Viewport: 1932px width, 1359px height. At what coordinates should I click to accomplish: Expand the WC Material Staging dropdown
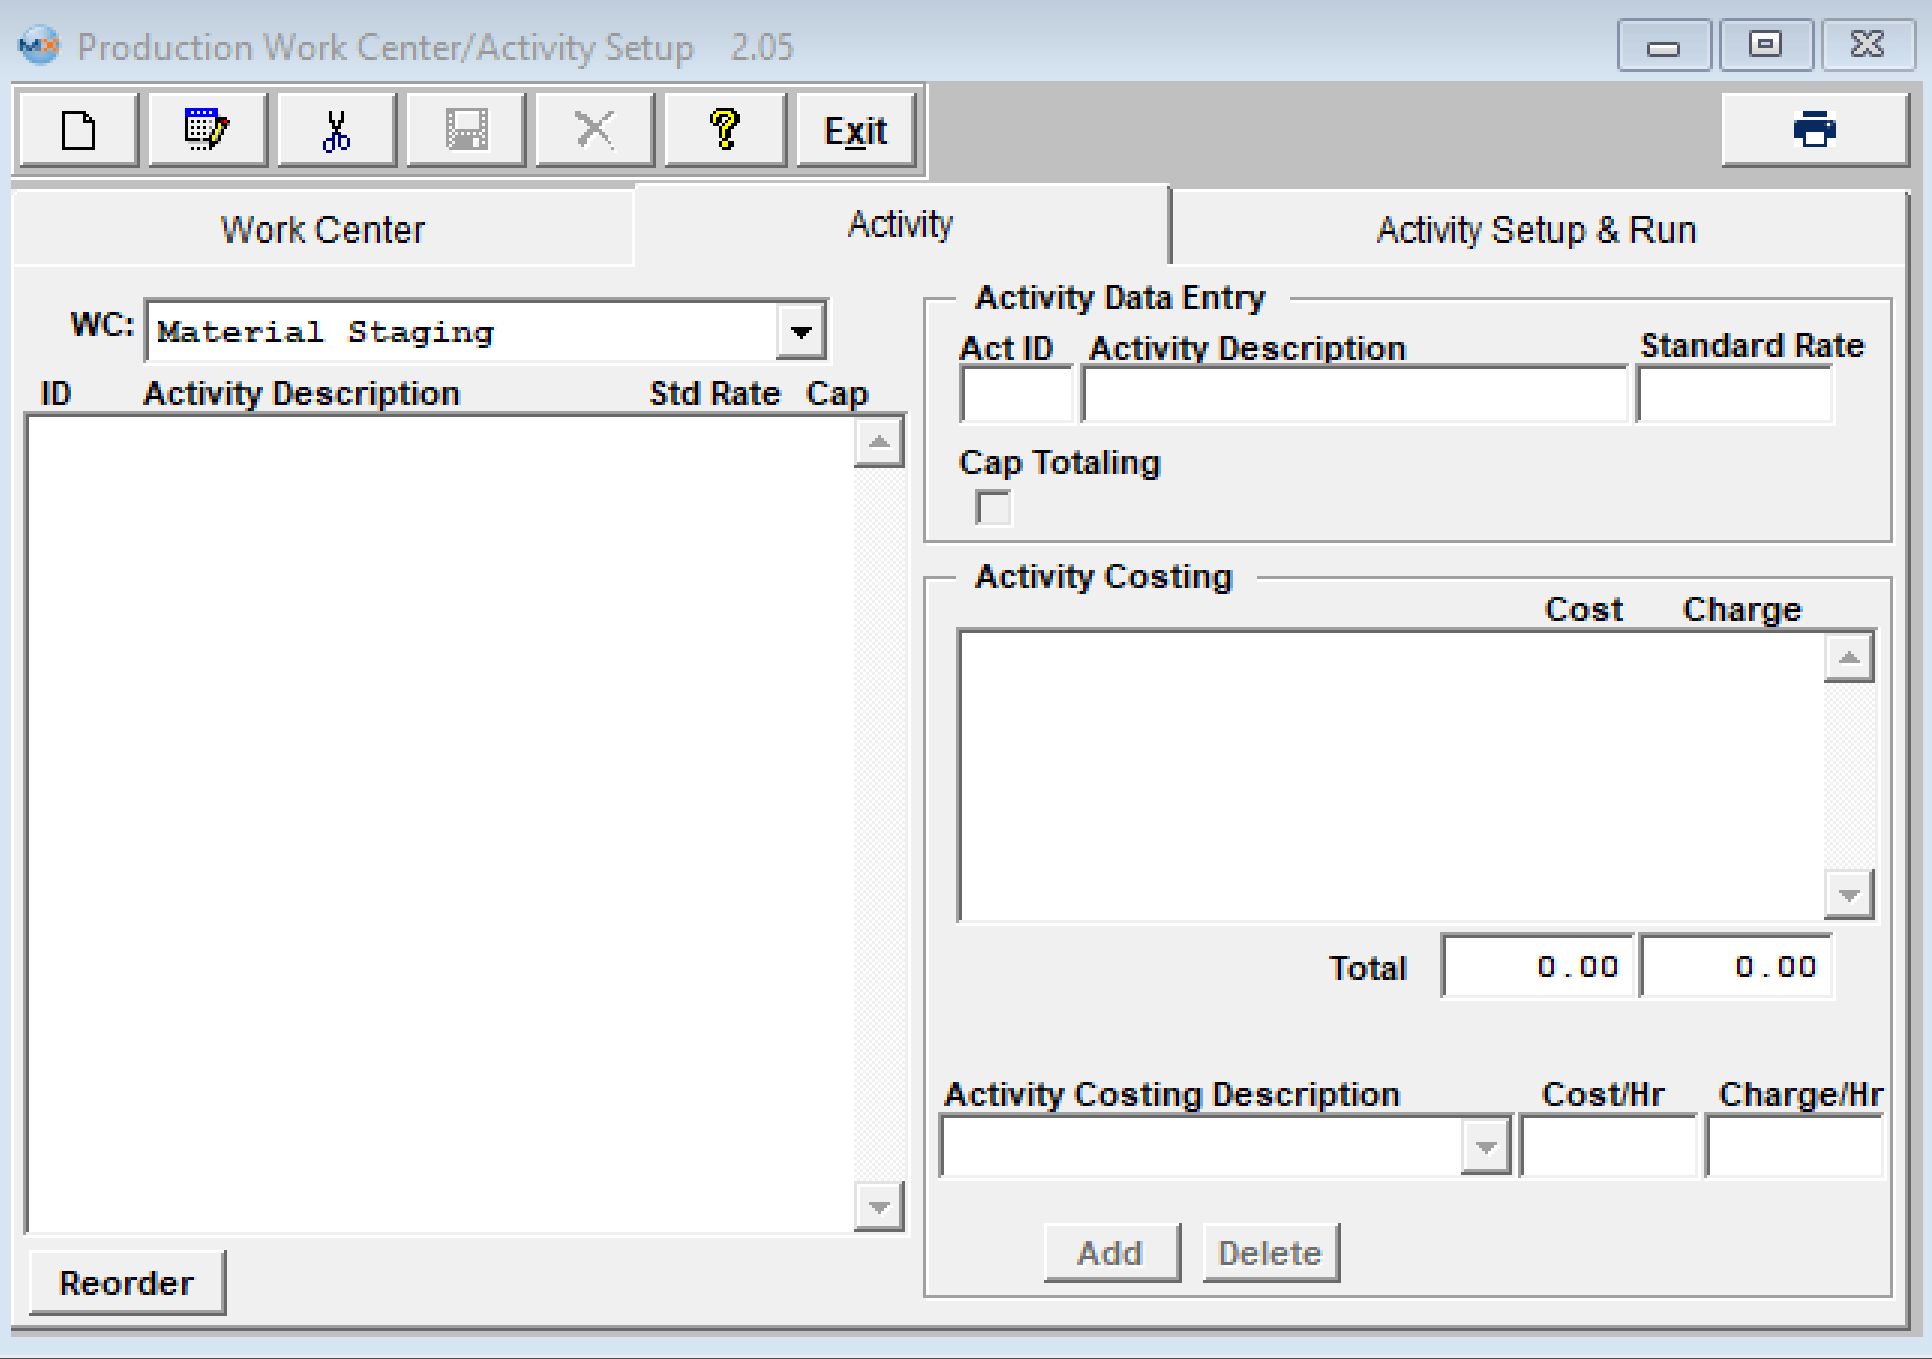click(x=801, y=332)
